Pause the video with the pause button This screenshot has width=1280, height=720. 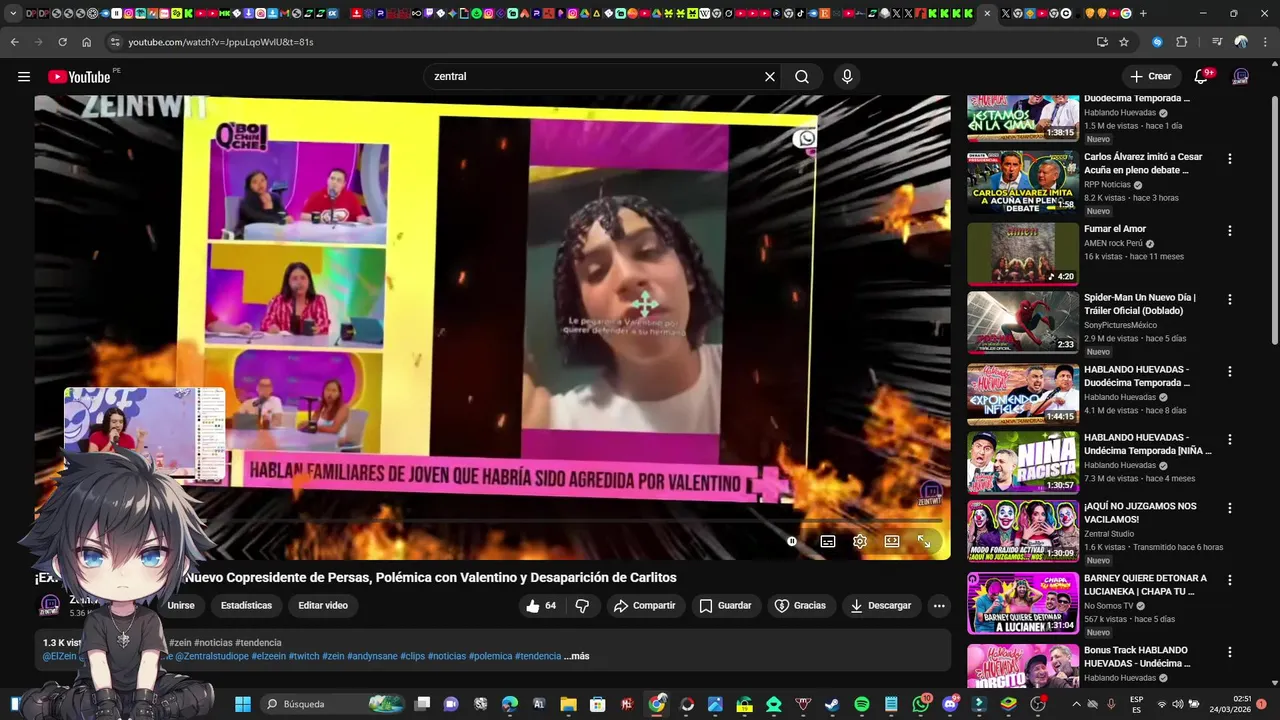pos(792,541)
